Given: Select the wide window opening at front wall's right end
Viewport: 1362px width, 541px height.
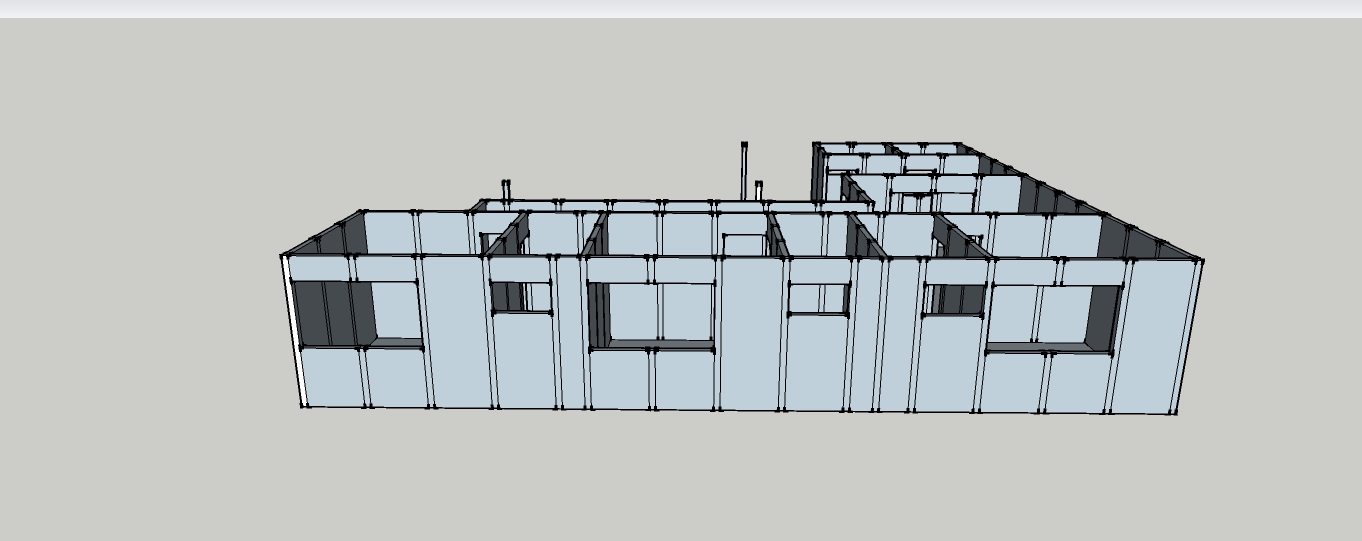Looking at the screenshot, I should pyautogui.click(x=1053, y=319).
